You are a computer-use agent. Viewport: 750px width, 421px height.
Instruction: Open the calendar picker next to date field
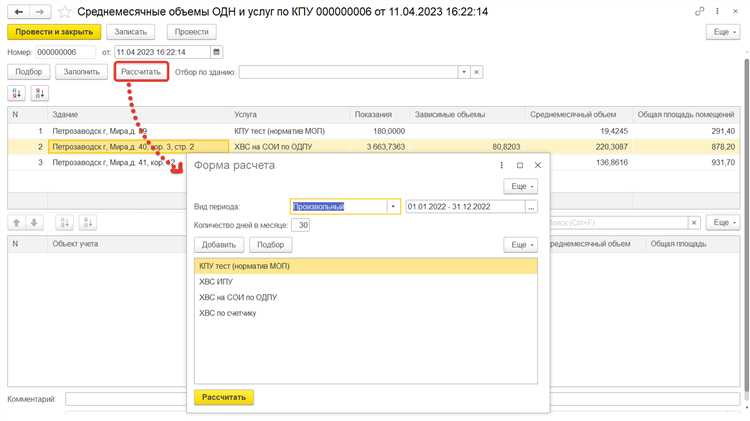click(217, 52)
